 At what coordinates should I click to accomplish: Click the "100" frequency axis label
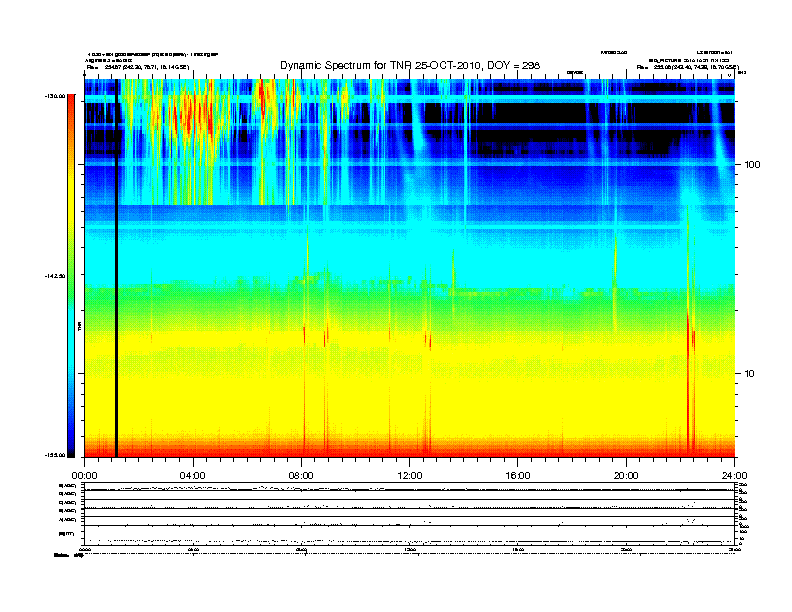point(752,165)
